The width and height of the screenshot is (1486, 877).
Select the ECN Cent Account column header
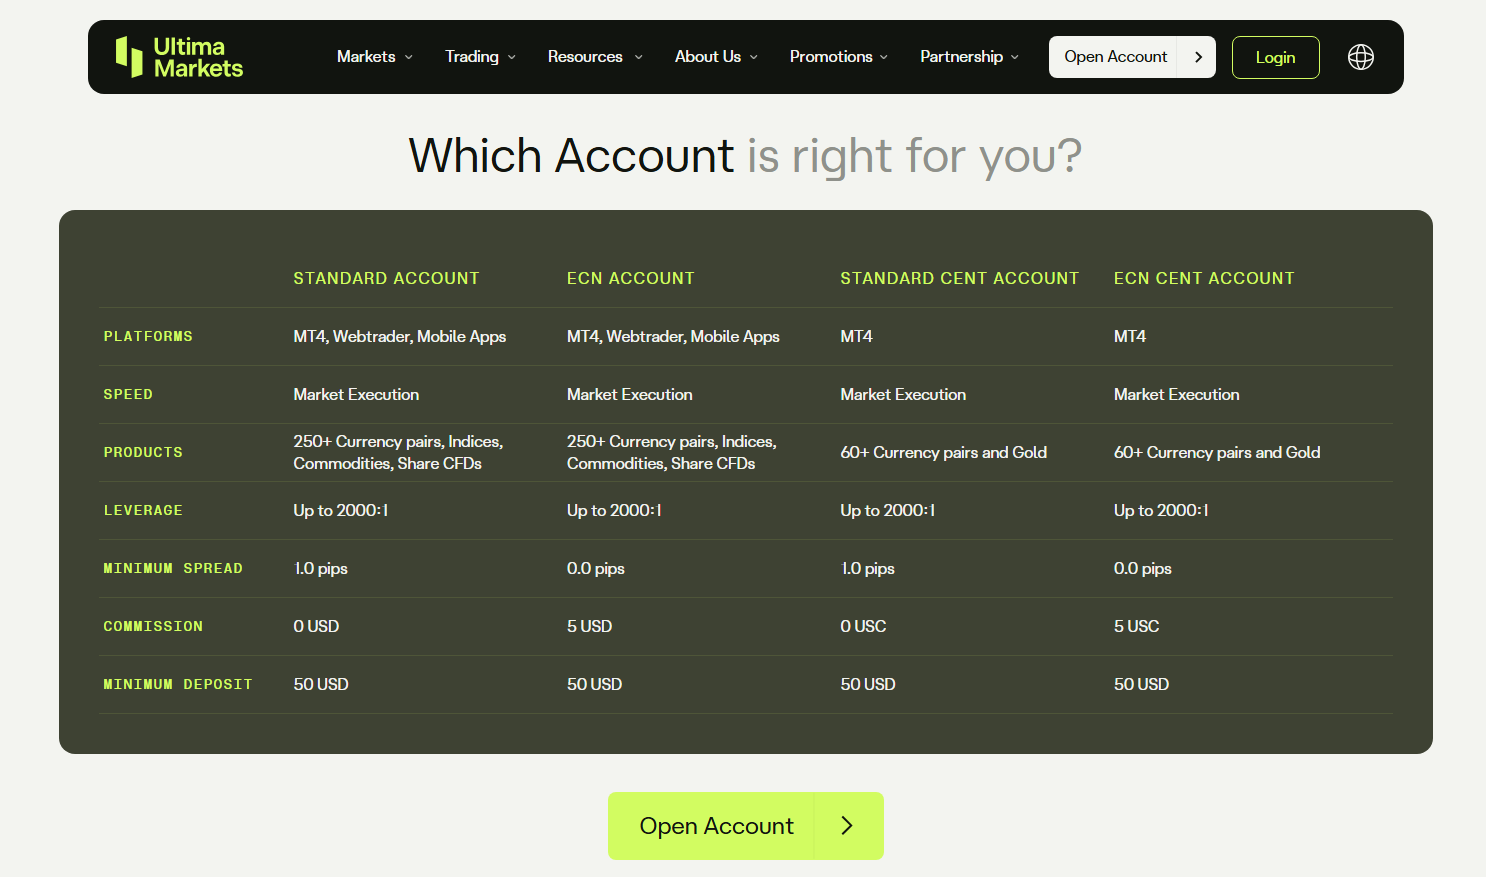pos(1204,278)
